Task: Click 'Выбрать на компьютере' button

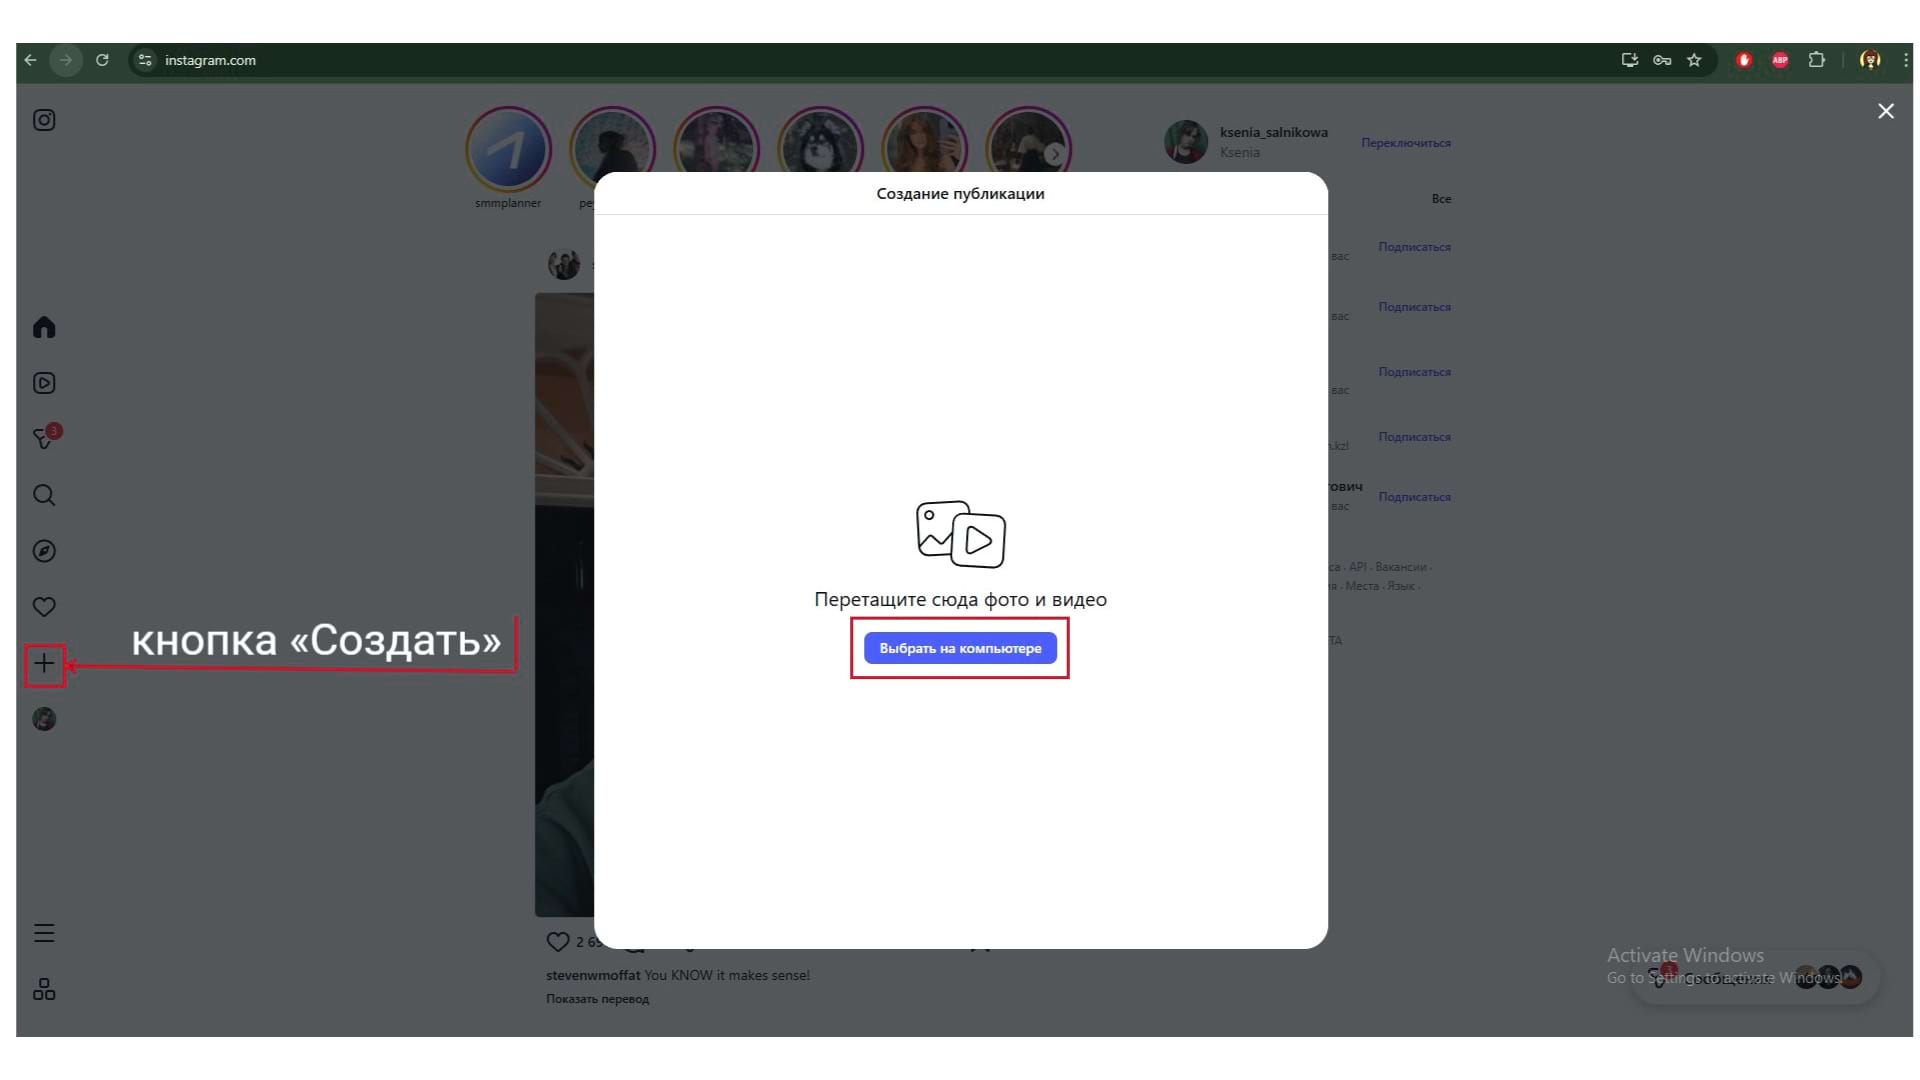Action: click(x=960, y=648)
